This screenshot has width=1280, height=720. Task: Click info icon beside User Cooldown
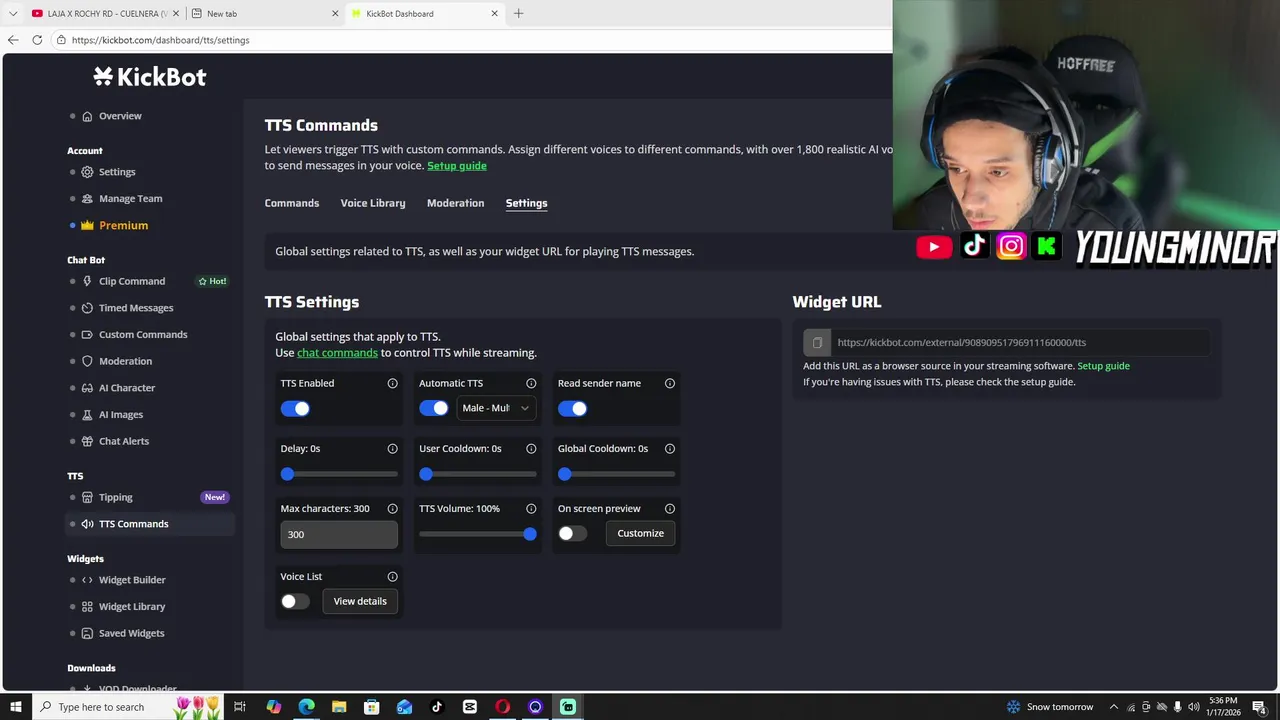(531, 449)
